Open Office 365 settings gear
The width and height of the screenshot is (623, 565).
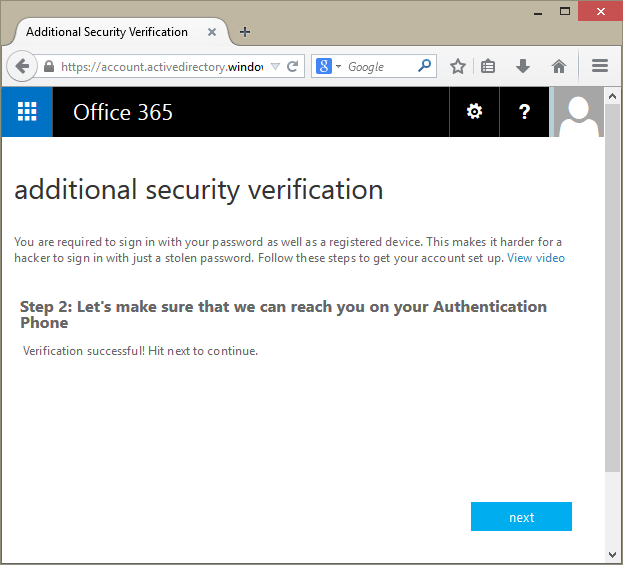(x=475, y=112)
